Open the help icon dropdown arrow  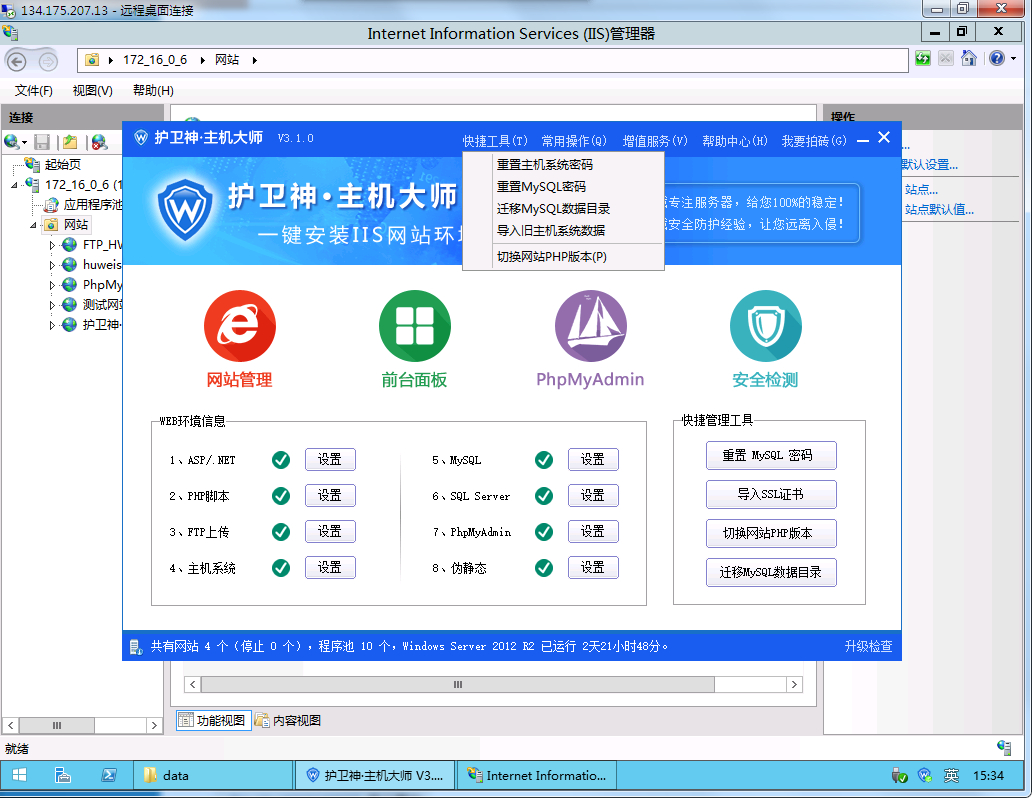click(x=1014, y=59)
